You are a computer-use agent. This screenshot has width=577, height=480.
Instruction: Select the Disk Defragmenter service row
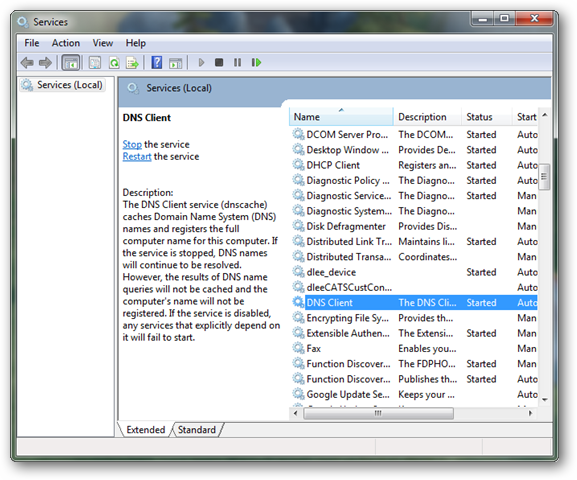tap(414, 226)
